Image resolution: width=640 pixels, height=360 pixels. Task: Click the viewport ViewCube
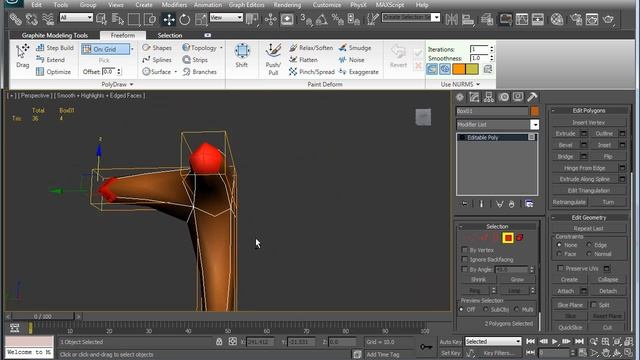point(423,117)
